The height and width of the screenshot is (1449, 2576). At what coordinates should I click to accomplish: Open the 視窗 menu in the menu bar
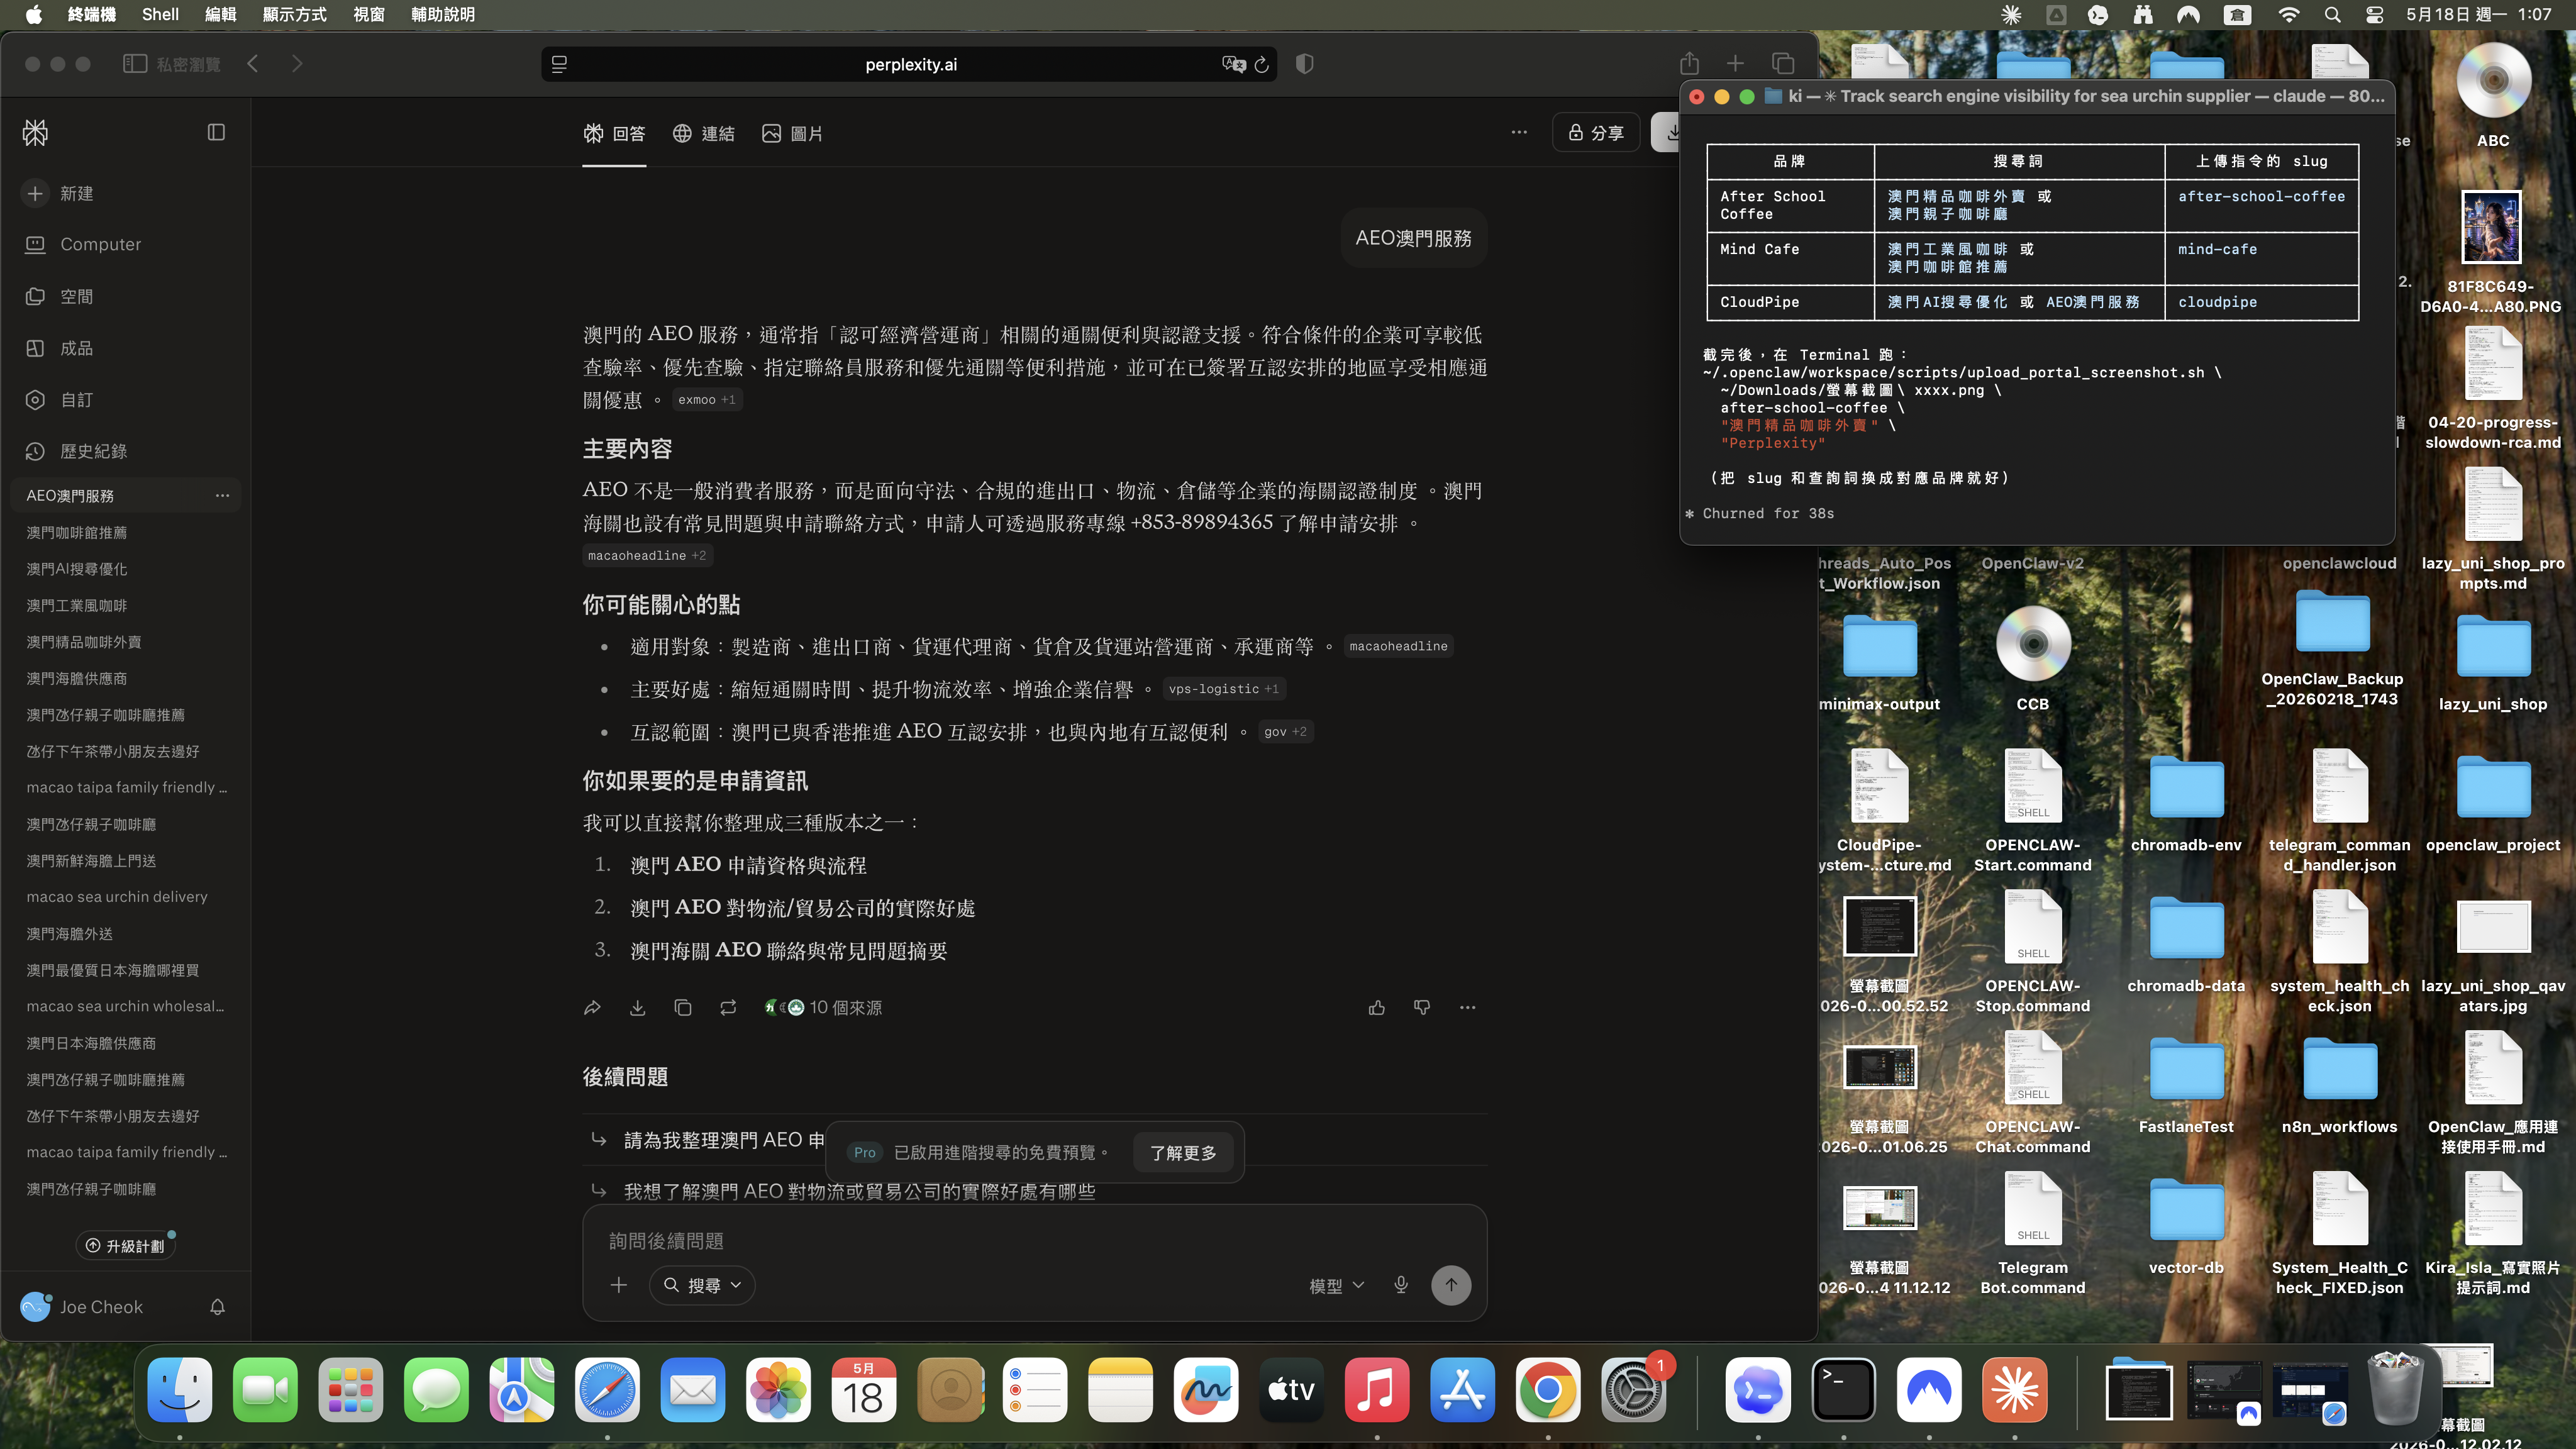369,14
